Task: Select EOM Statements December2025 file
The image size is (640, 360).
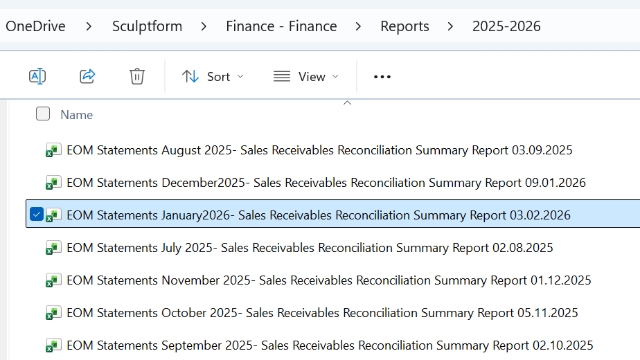Action: [326, 182]
